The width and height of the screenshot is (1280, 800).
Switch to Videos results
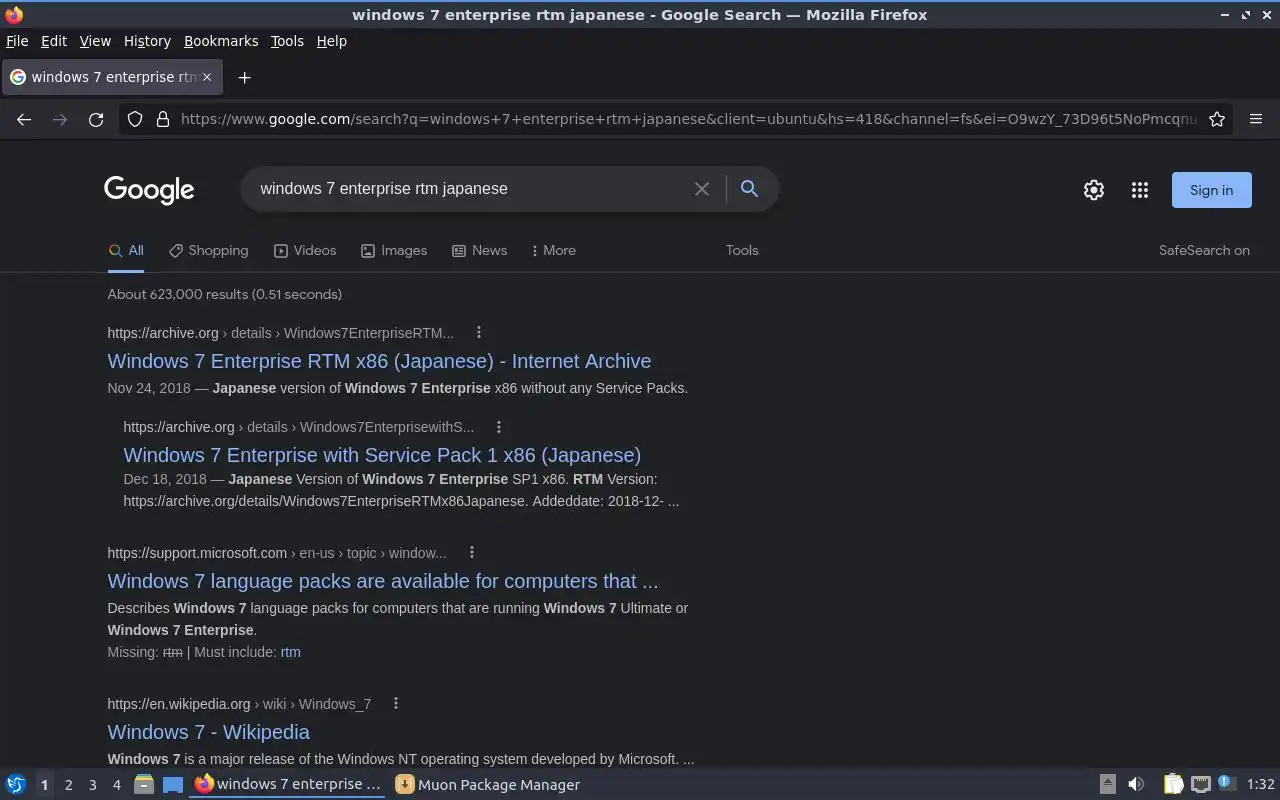pos(305,250)
